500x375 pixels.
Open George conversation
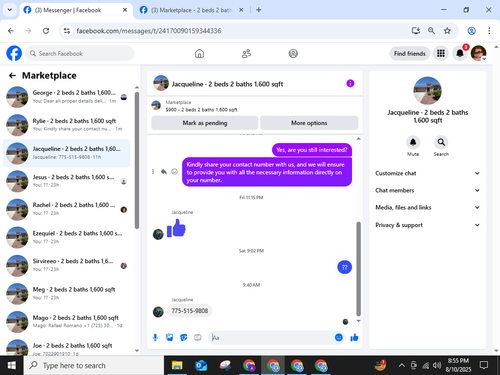point(67,97)
